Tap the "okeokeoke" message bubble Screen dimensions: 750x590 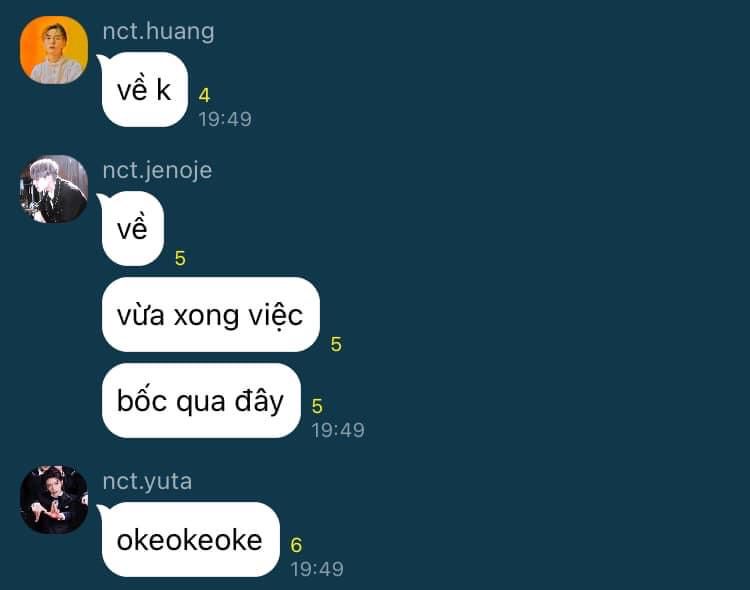point(189,539)
